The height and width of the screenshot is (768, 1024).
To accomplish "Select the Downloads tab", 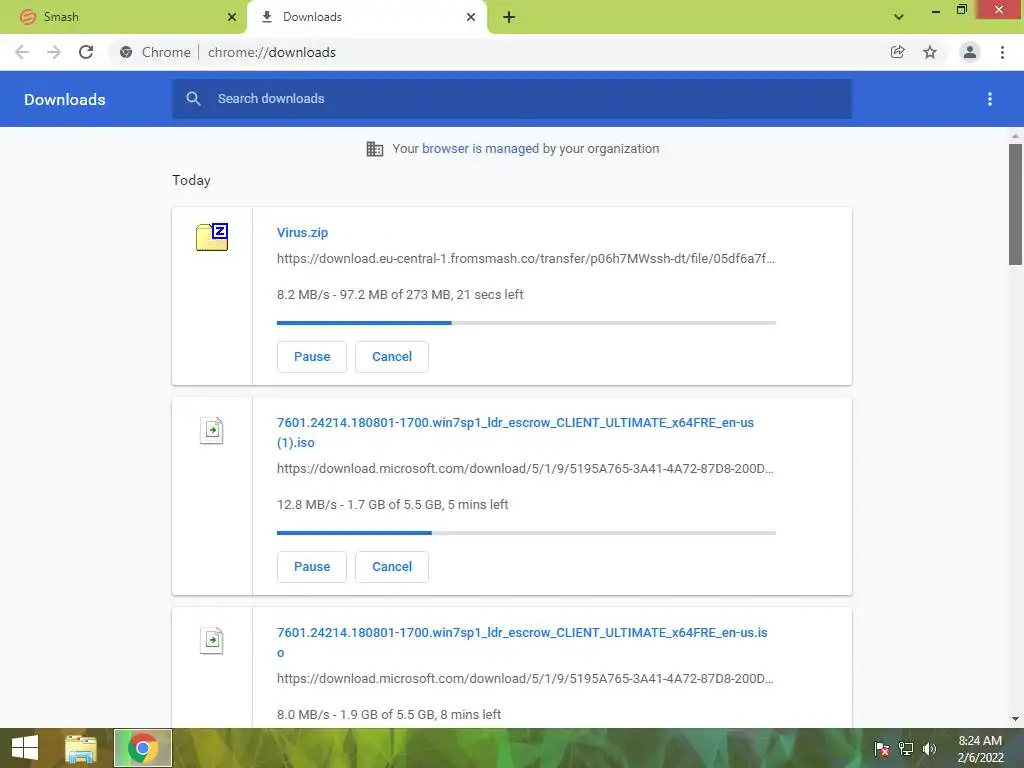I will click(x=366, y=17).
